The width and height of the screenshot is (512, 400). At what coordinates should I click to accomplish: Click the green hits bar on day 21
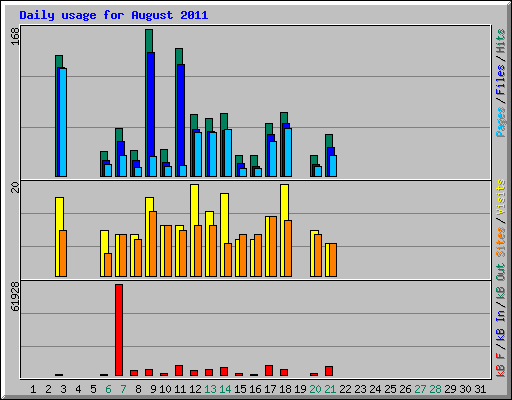pyautogui.click(x=329, y=141)
